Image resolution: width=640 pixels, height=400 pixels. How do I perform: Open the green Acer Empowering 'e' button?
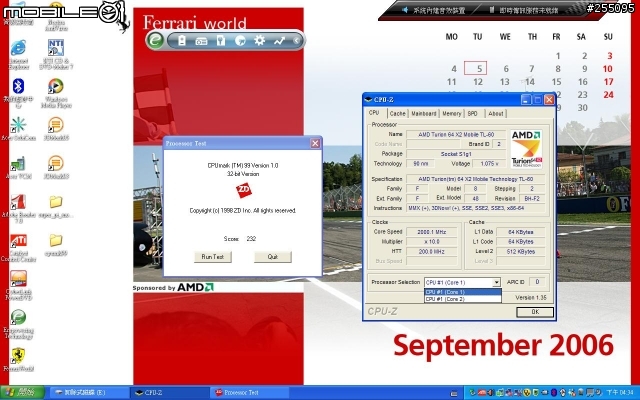pyautogui.click(x=155, y=40)
